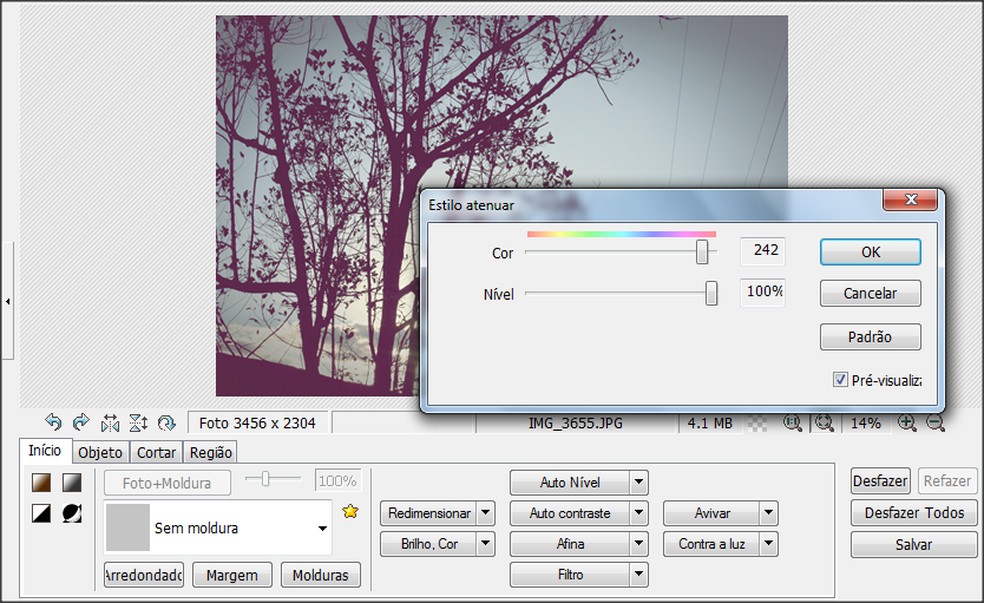Click the Foto 3456 x 2304 size label

pos(257,423)
